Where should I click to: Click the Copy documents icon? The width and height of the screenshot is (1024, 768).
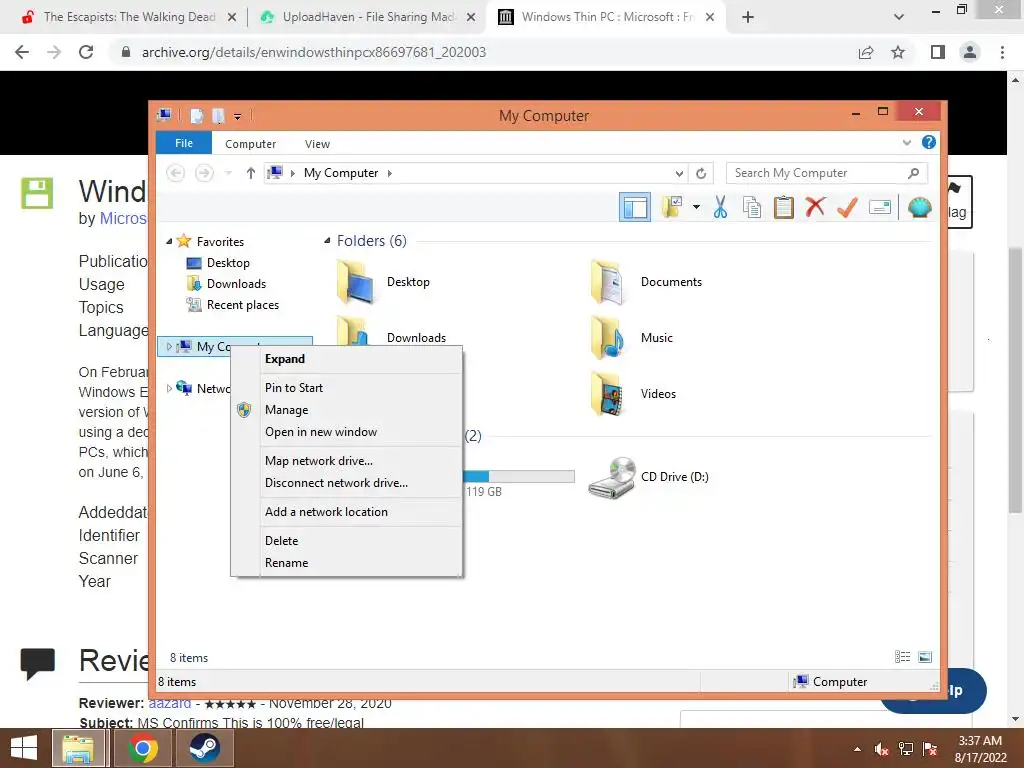[x=752, y=207]
